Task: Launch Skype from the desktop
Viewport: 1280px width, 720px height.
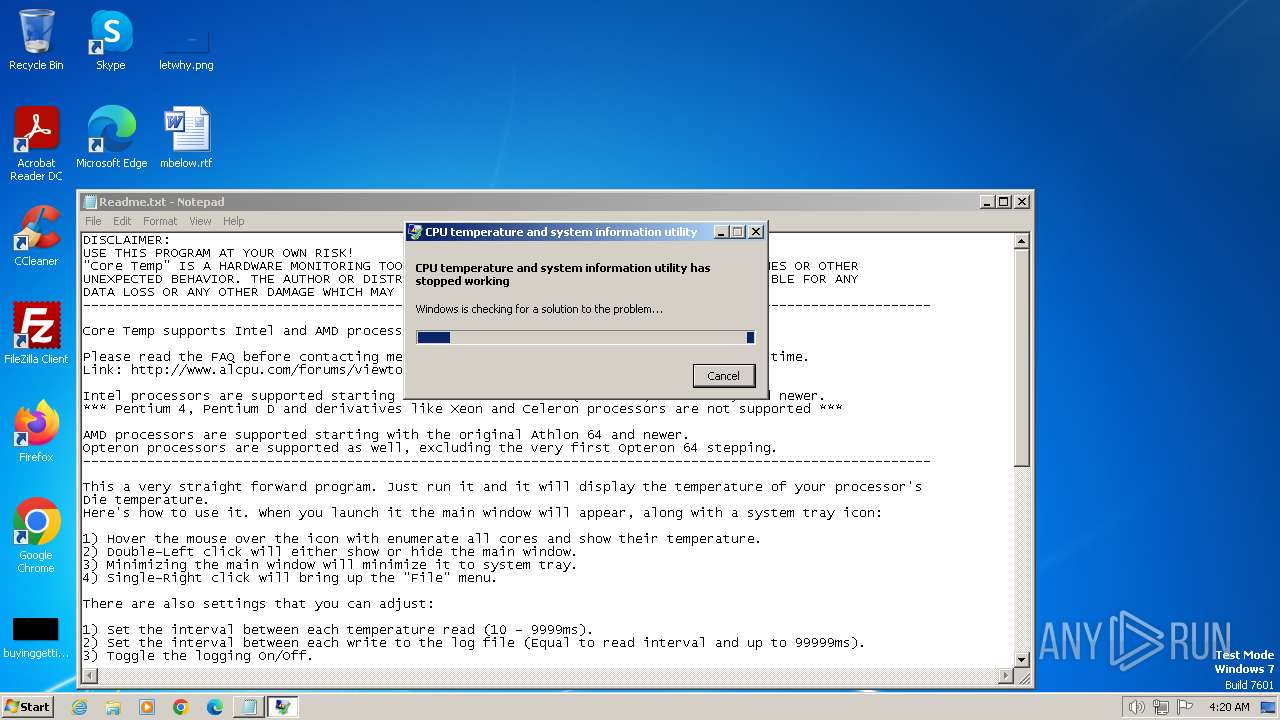Action: pyautogui.click(x=110, y=40)
